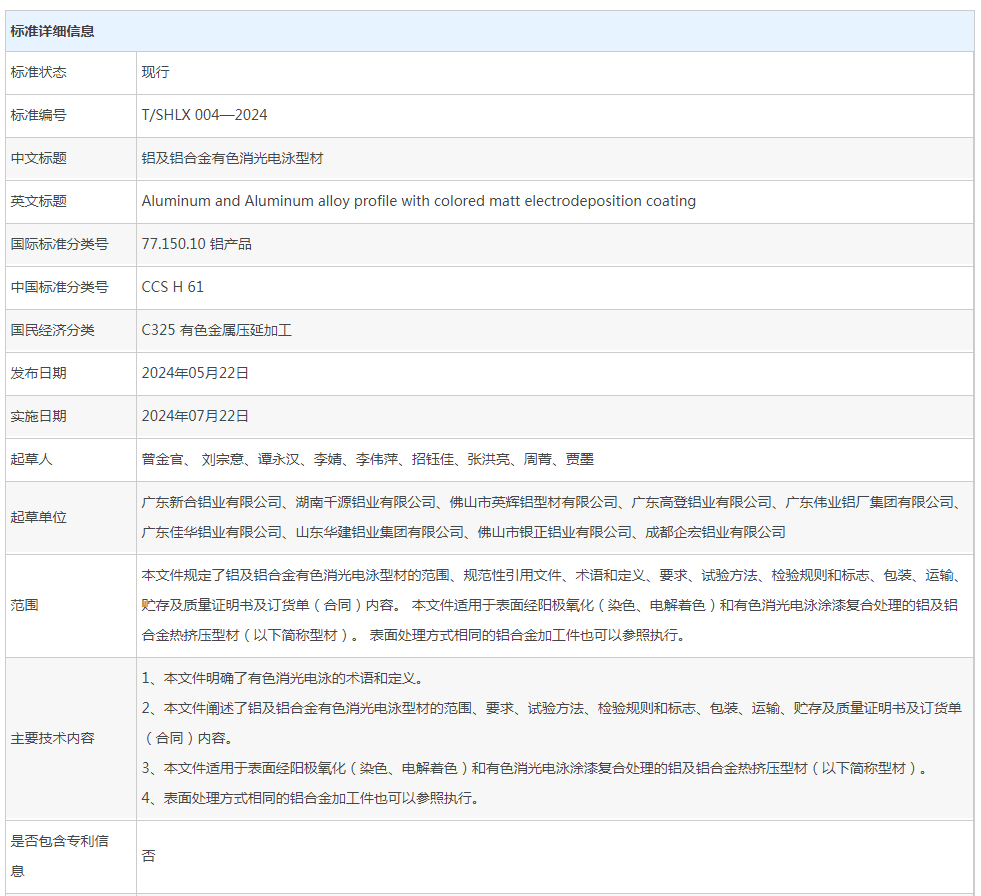Click scope line starting 合金热挤压型材
The image size is (981, 896).
coord(415,636)
